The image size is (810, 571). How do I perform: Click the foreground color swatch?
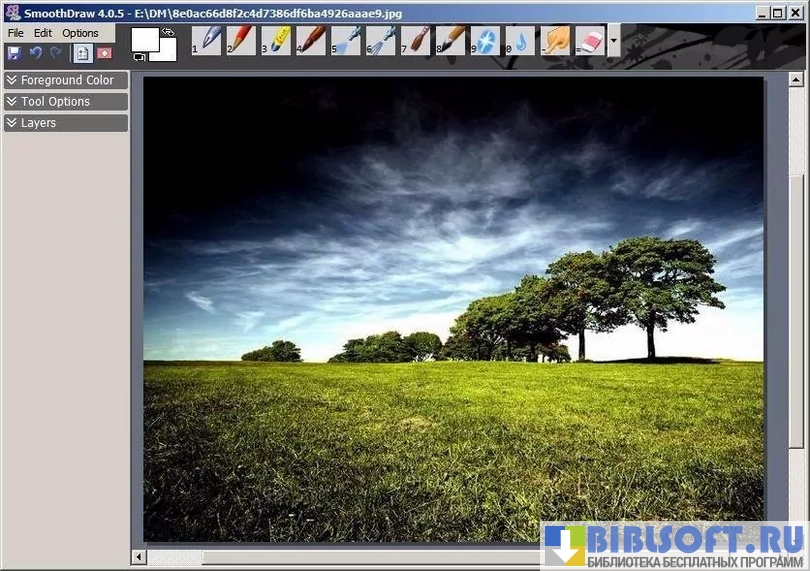click(146, 39)
